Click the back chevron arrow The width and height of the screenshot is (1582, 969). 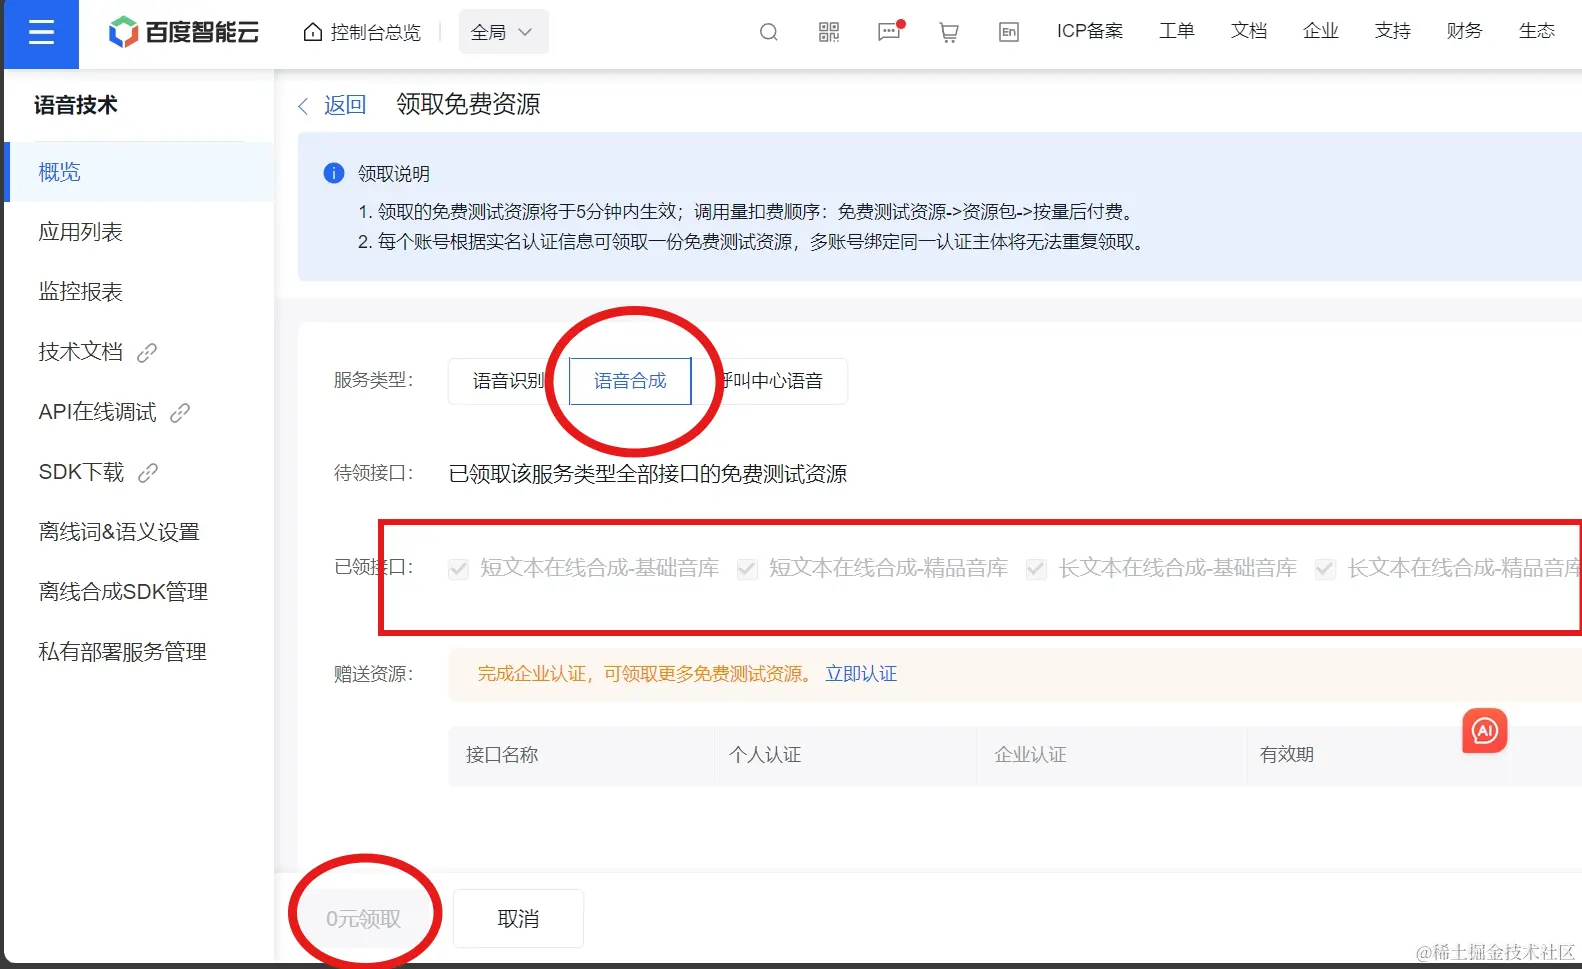pos(303,106)
